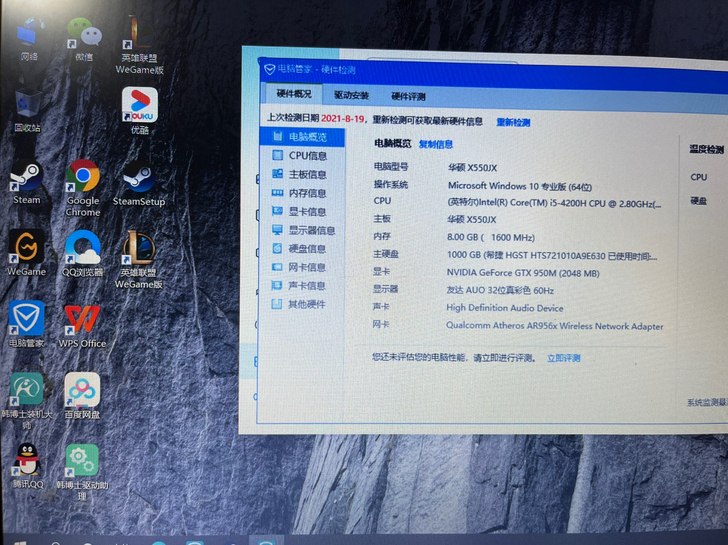The height and width of the screenshot is (545, 728).
Task: Click NVIDIA GeForce GTX 950M text
Action: tap(523, 273)
